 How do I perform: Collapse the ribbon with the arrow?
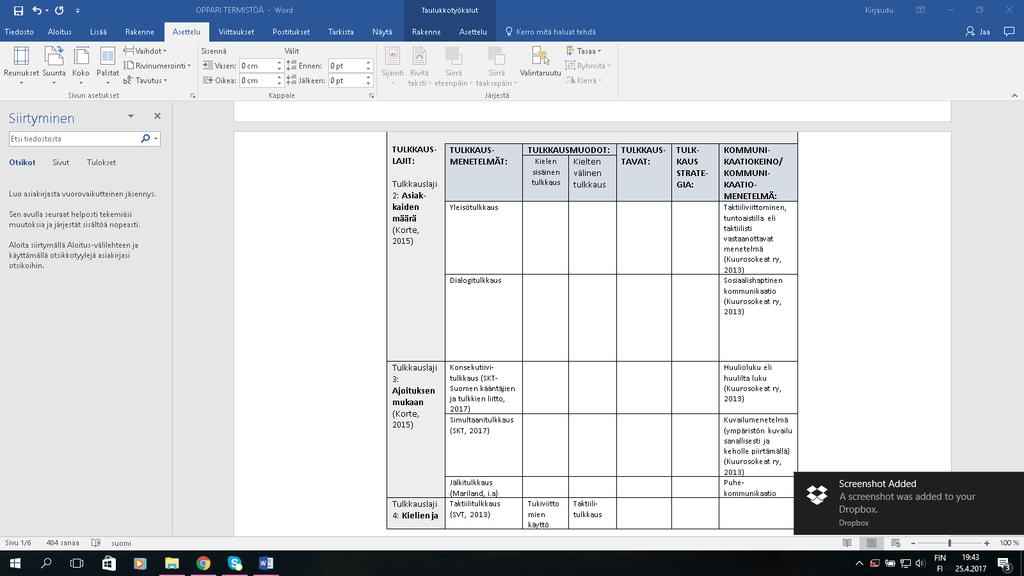(x=1014, y=95)
